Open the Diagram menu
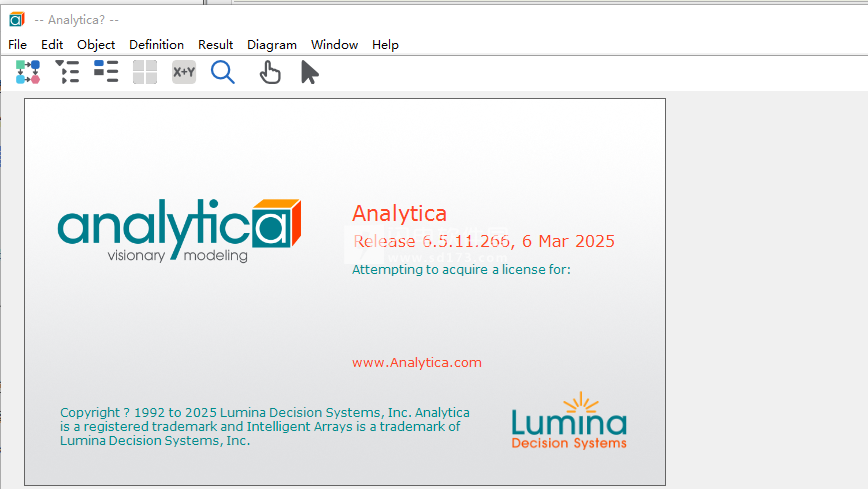 [x=272, y=45]
